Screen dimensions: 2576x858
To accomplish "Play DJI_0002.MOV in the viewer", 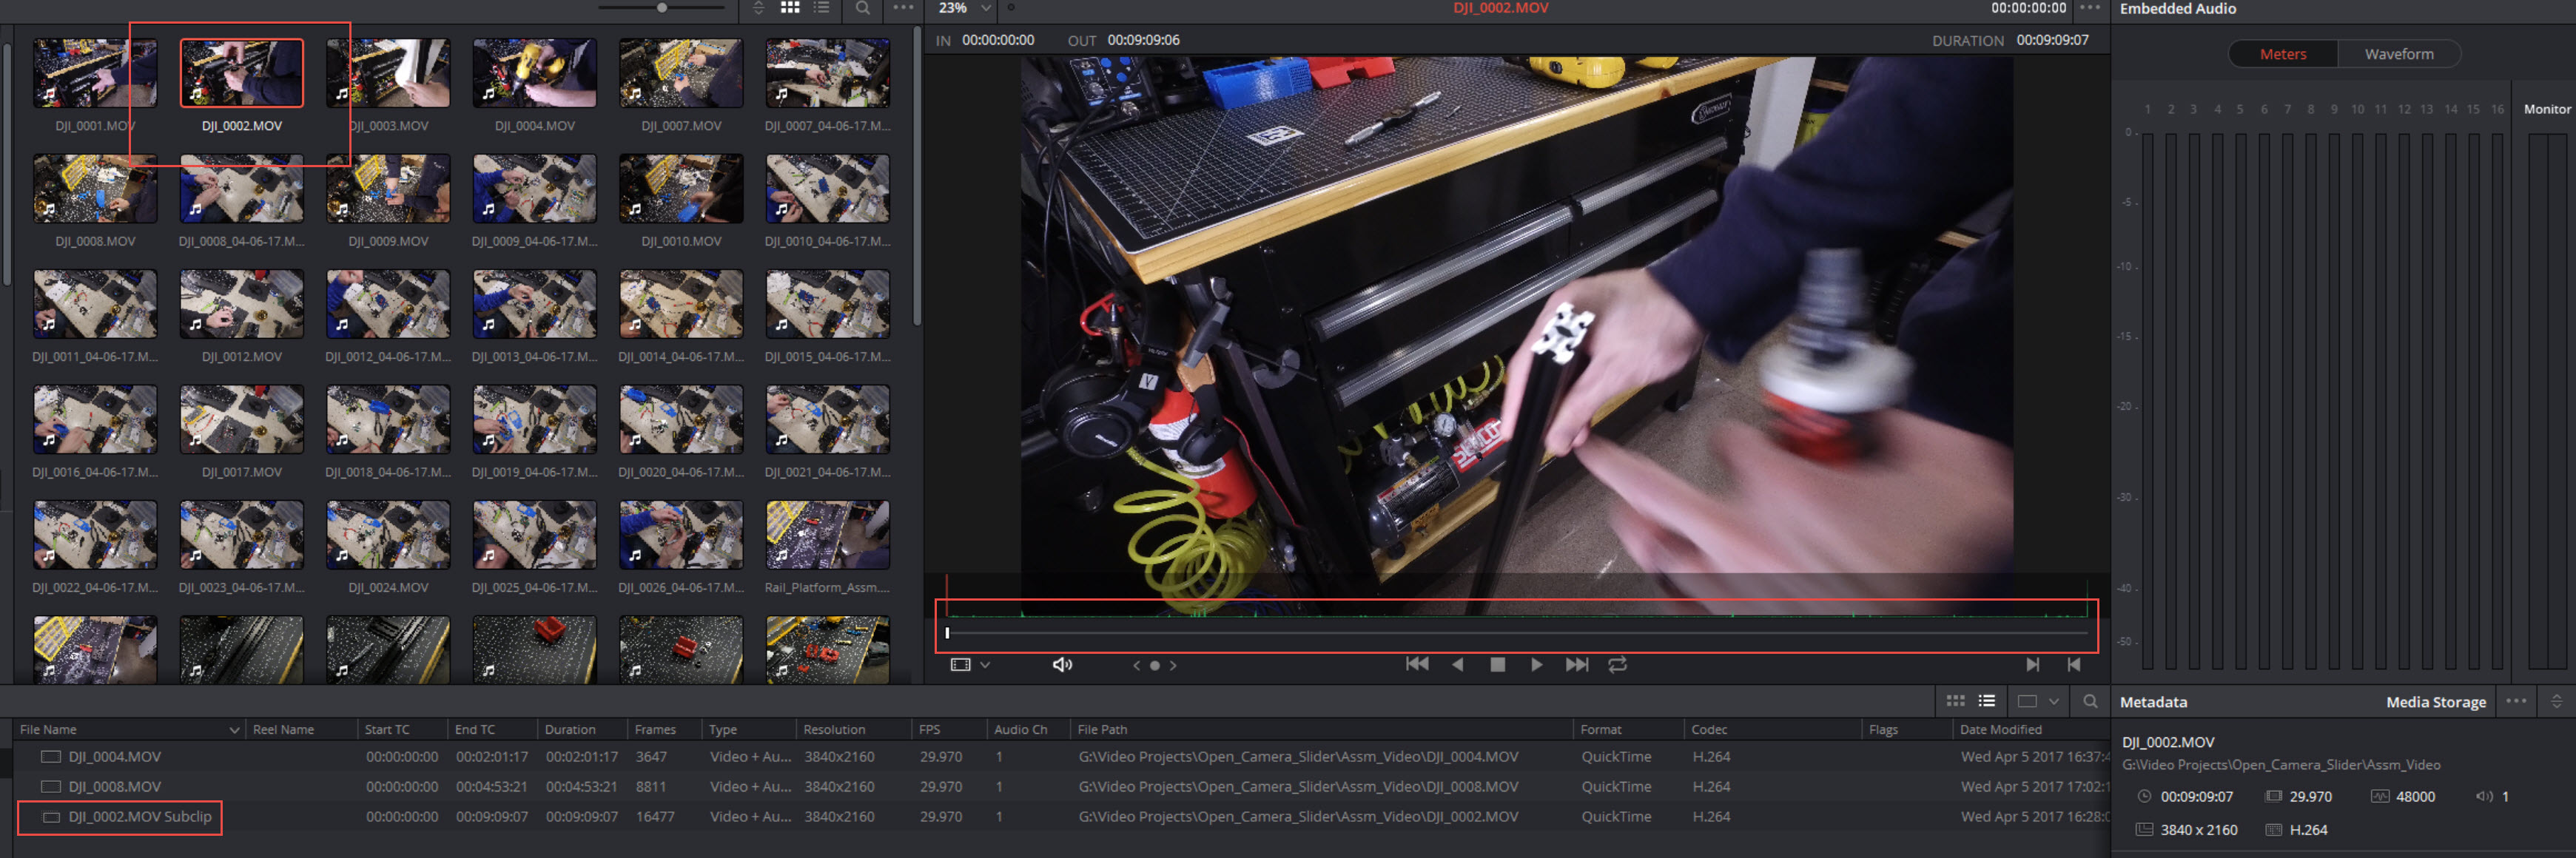I will pos(1536,665).
